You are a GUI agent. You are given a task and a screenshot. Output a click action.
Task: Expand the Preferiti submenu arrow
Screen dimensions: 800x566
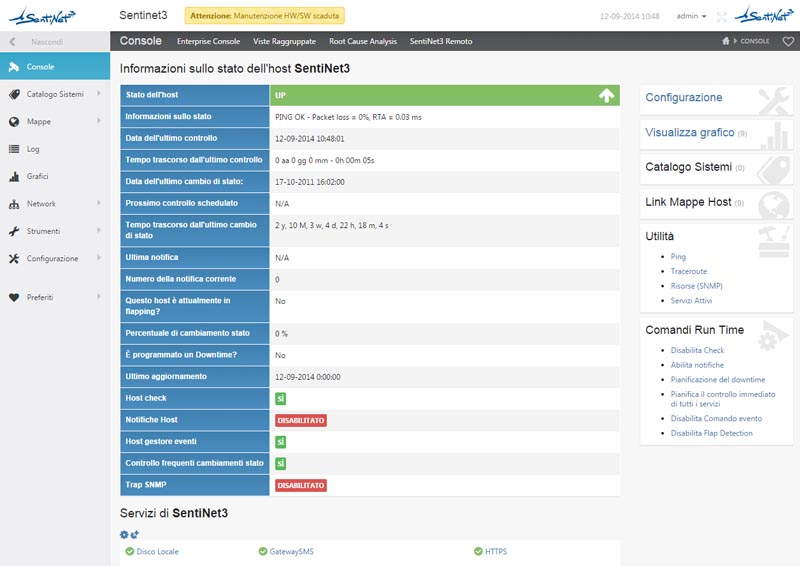[98, 297]
